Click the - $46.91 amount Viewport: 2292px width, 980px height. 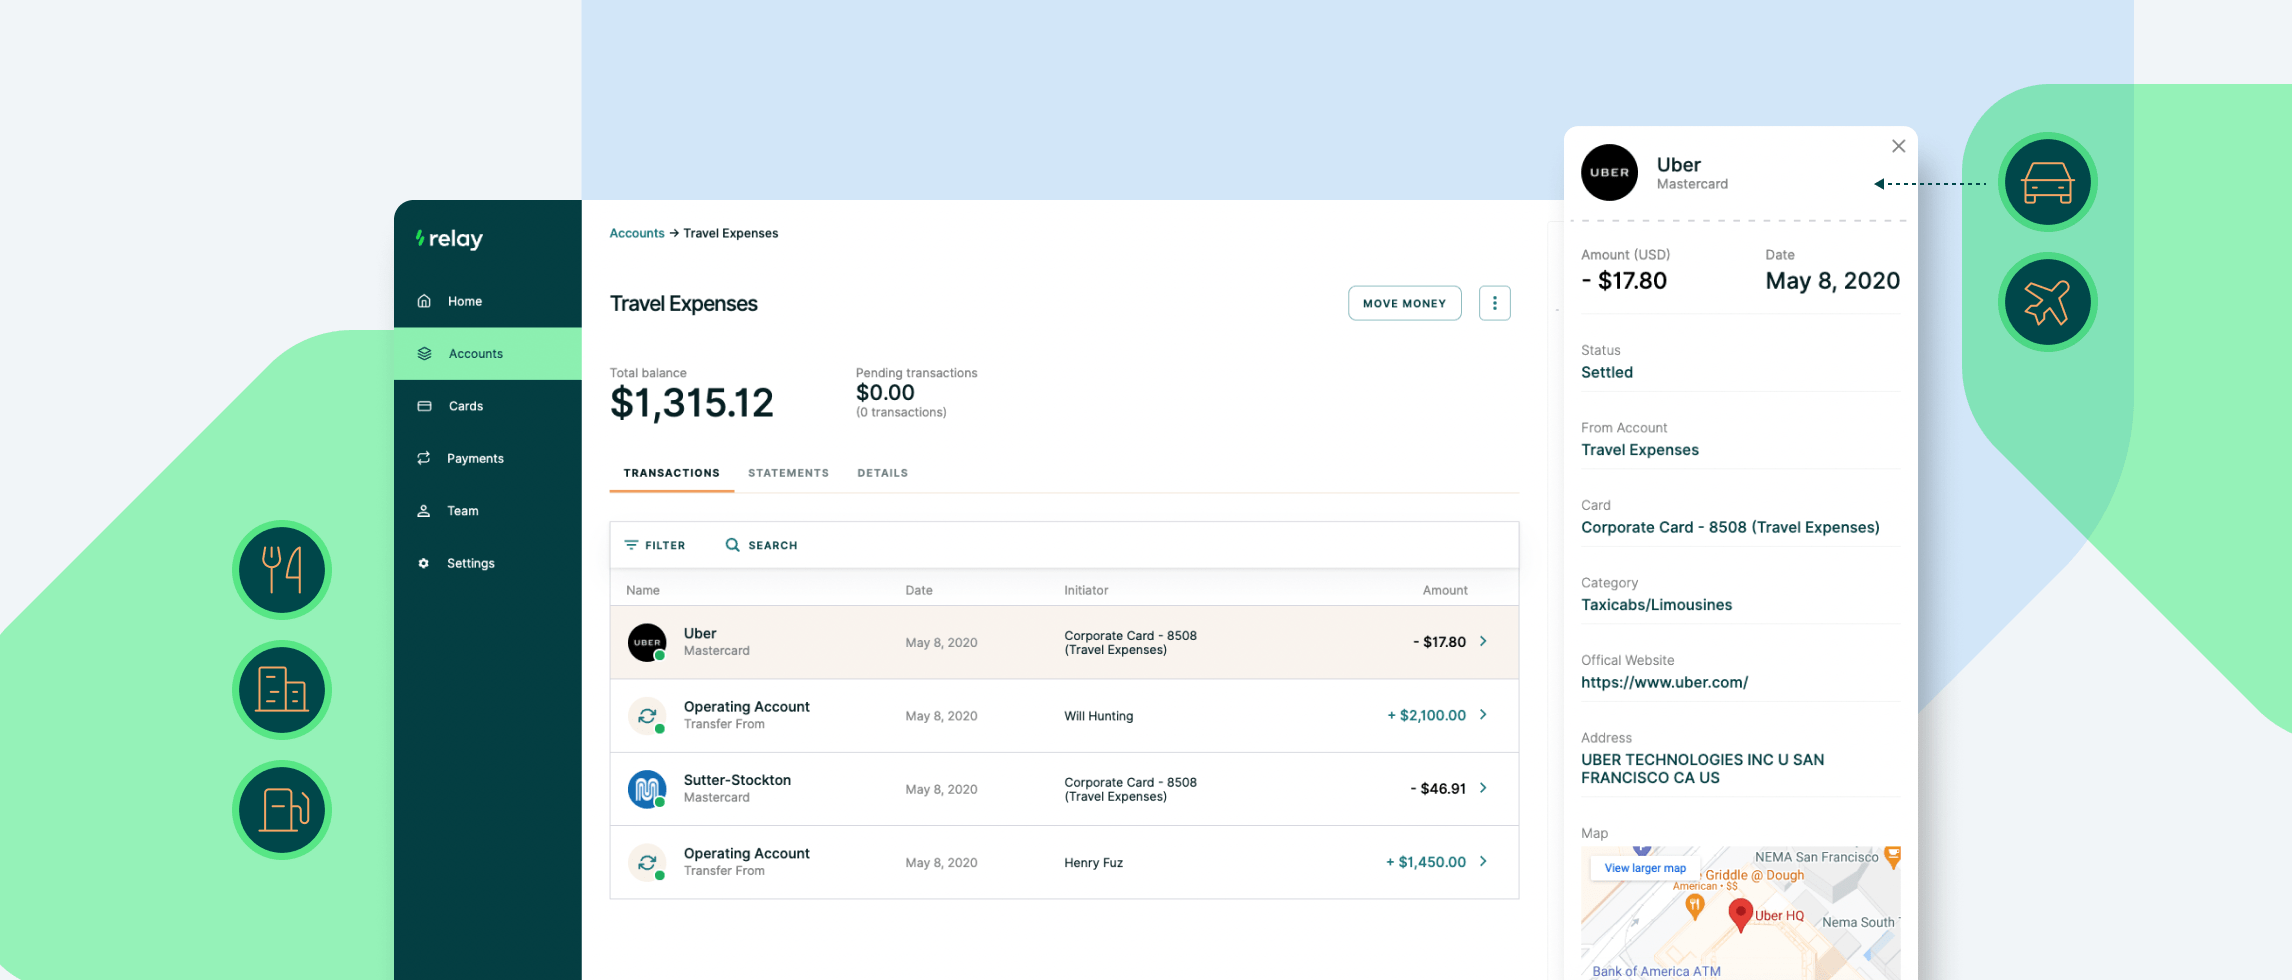(1438, 789)
